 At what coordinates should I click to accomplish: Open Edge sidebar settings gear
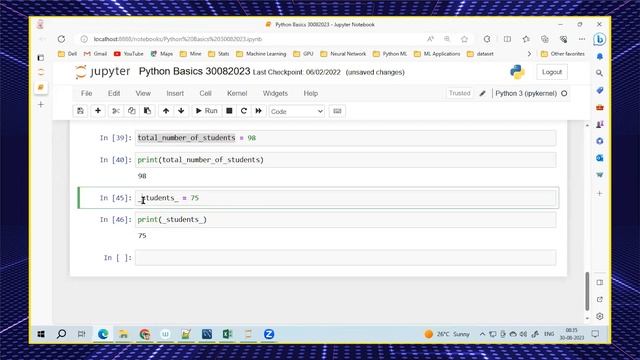click(600, 316)
